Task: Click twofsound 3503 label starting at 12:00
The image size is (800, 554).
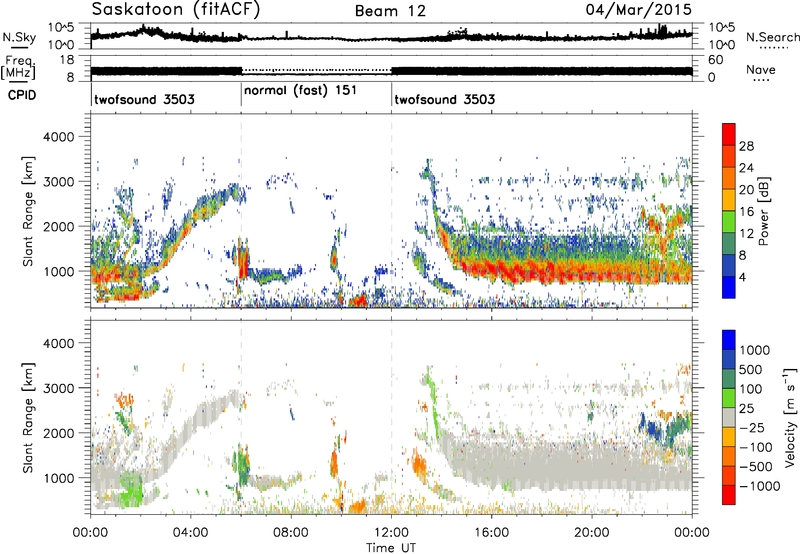Action: (x=445, y=99)
